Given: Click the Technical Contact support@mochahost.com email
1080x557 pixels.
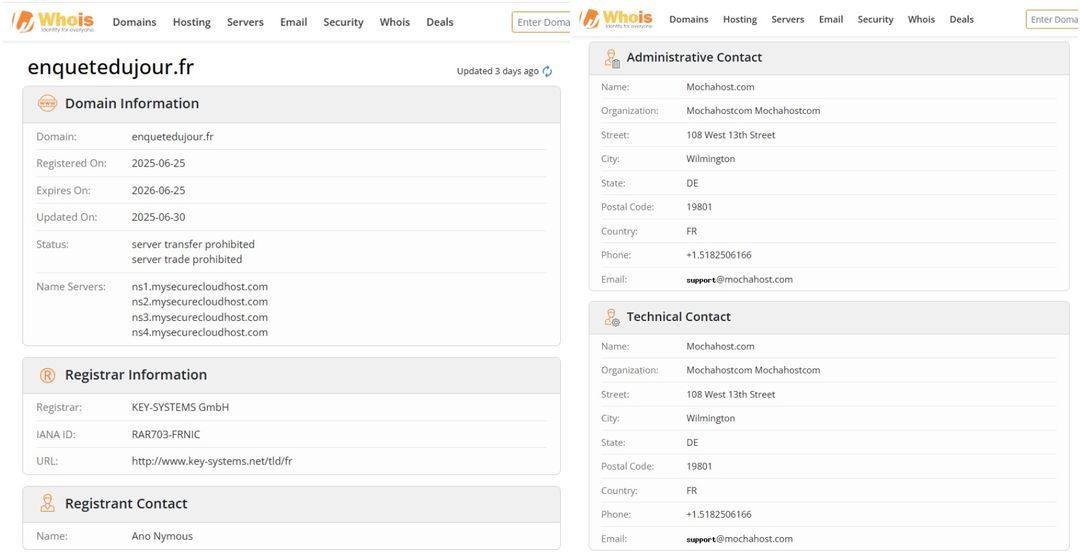Looking at the screenshot, I should click(739, 539).
